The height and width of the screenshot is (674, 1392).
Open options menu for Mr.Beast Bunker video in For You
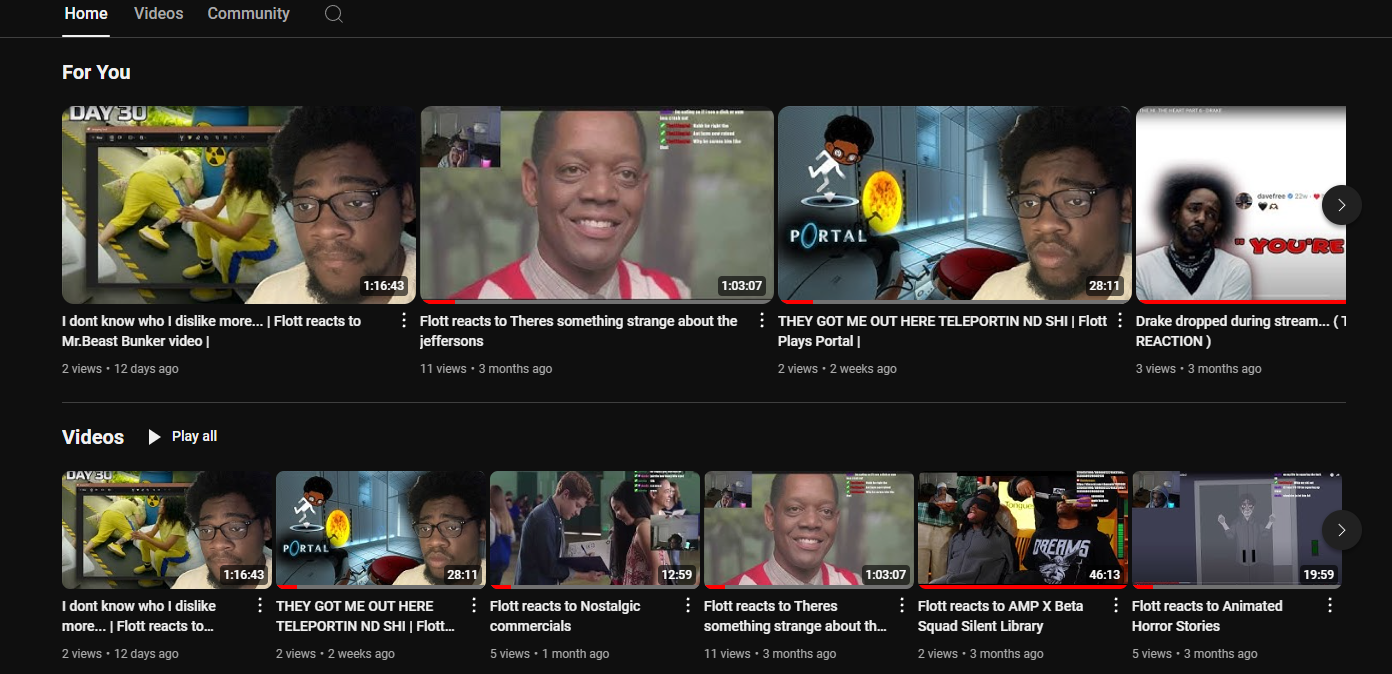(x=404, y=320)
